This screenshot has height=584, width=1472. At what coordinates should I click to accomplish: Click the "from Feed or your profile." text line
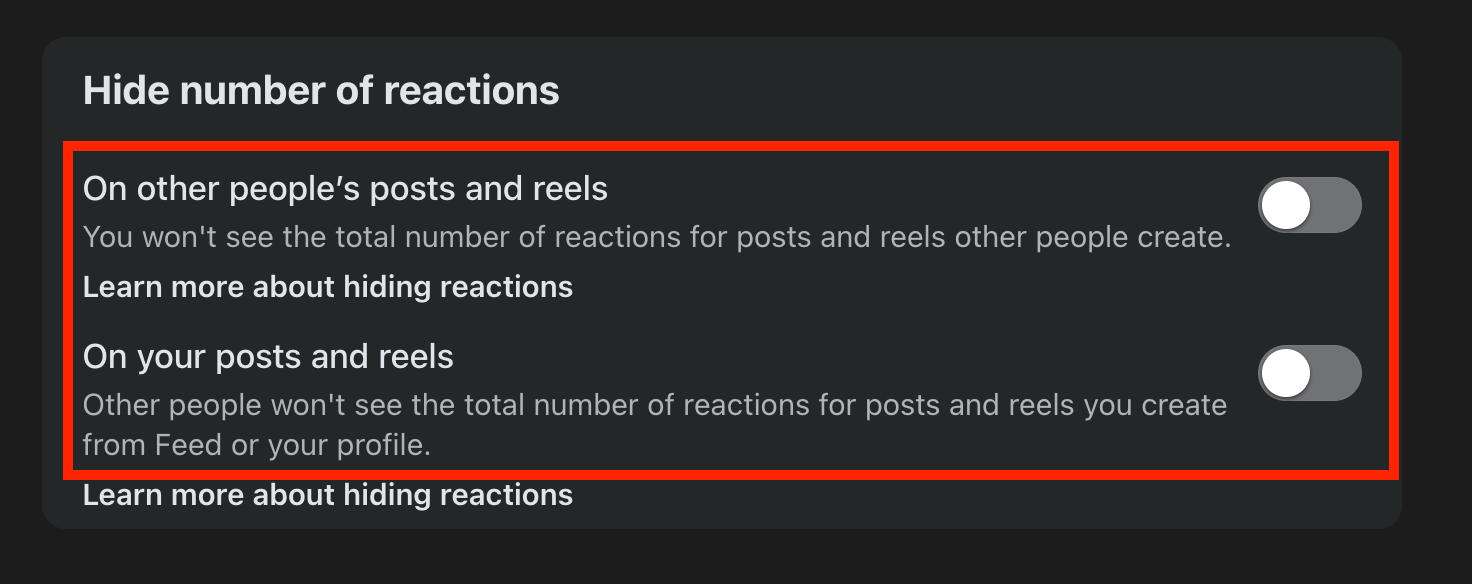pyautogui.click(x=256, y=444)
